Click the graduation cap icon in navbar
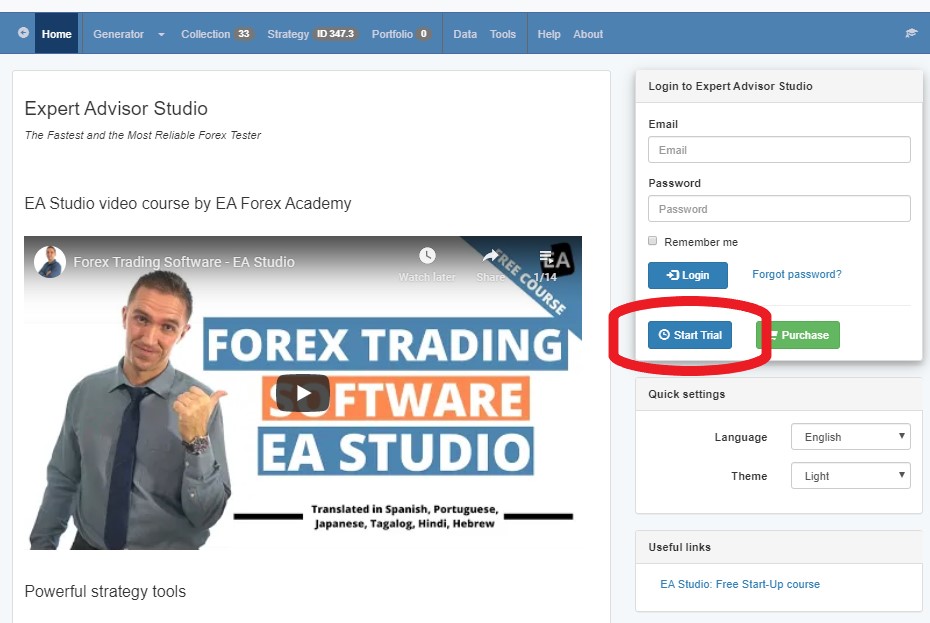The width and height of the screenshot is (930, 623). (911, 33)
